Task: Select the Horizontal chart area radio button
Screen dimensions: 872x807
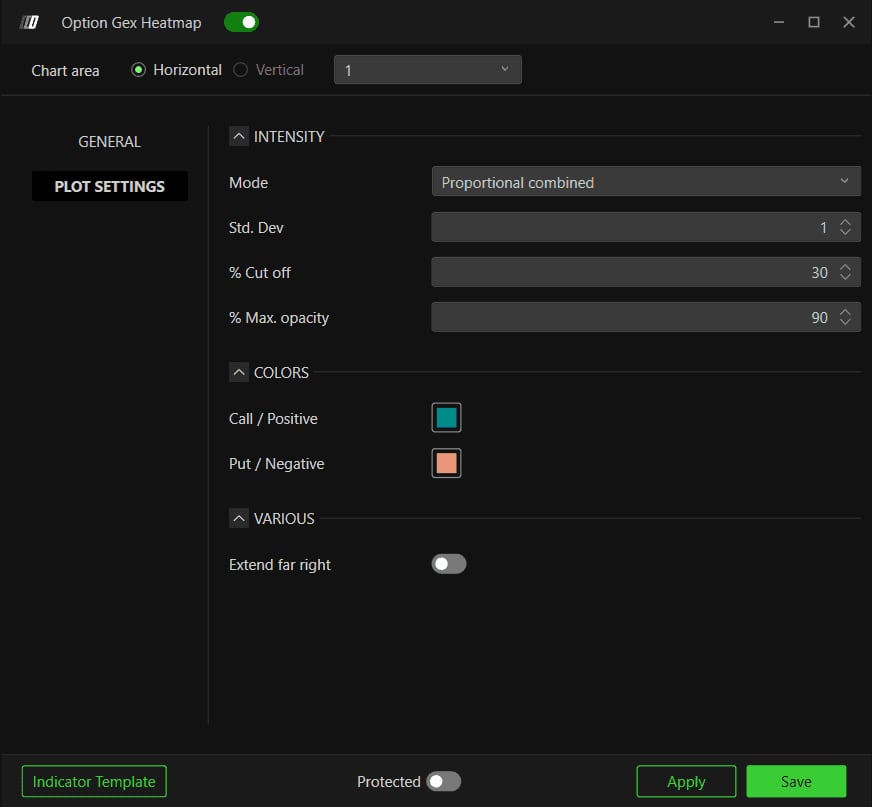Action: coord(138,70)
